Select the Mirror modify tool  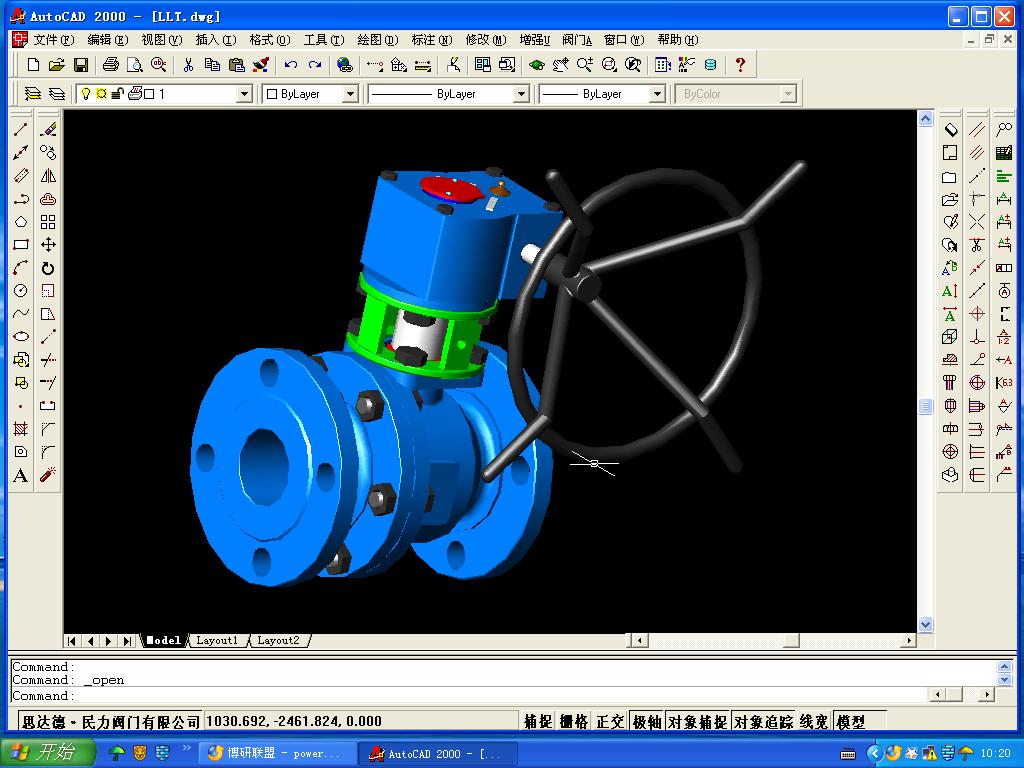[x=48, y=176]
